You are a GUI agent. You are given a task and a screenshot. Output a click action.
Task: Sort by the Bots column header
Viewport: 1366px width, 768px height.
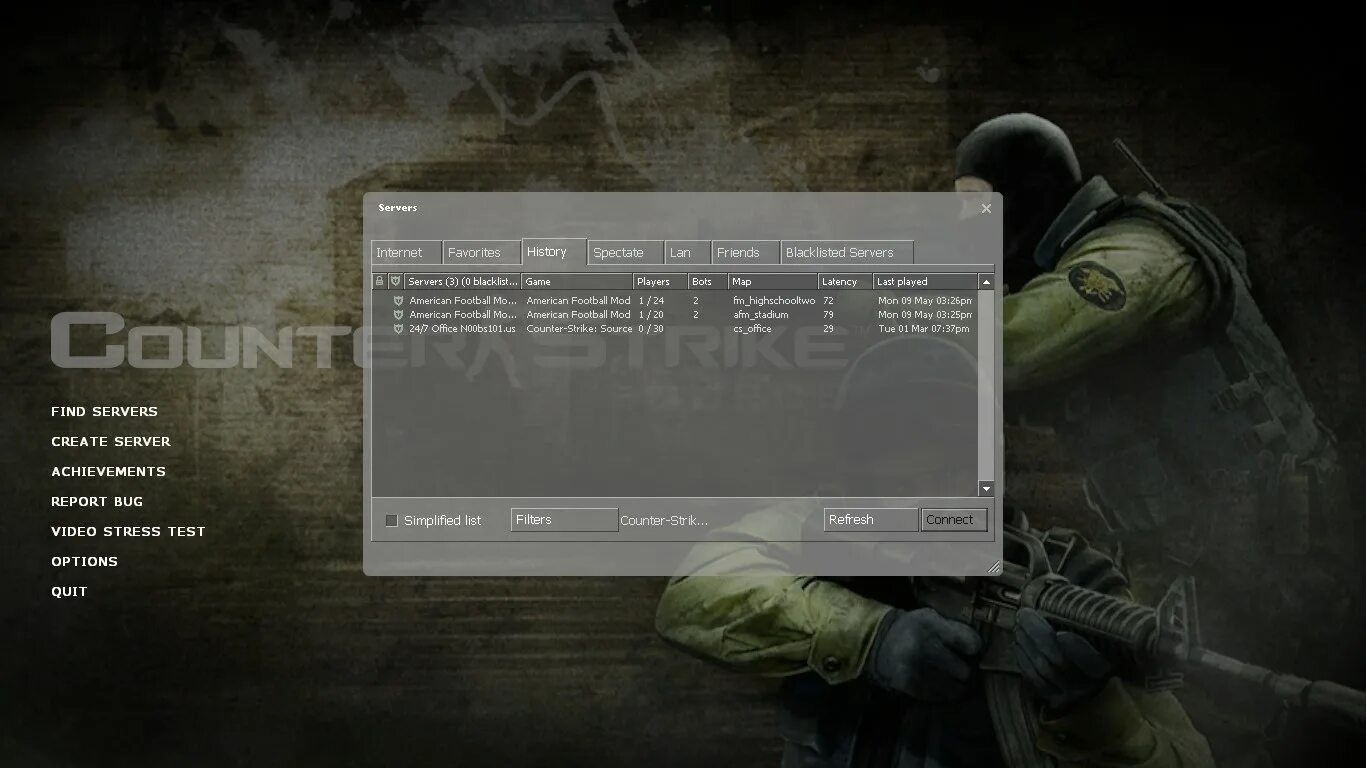(x=708, y=282)
